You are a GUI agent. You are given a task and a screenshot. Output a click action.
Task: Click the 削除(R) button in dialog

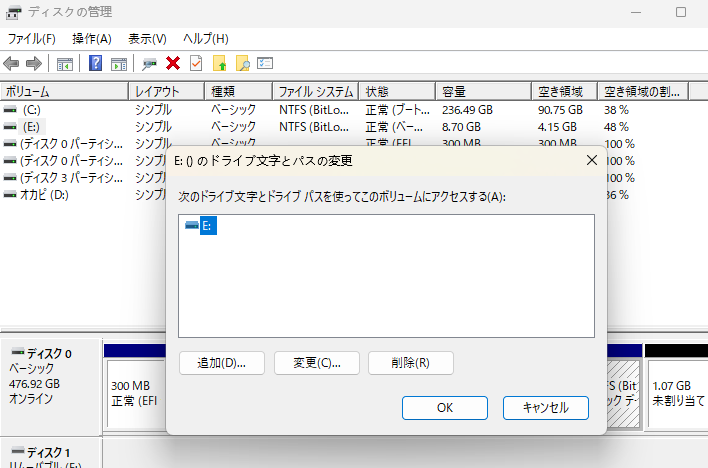410,363
